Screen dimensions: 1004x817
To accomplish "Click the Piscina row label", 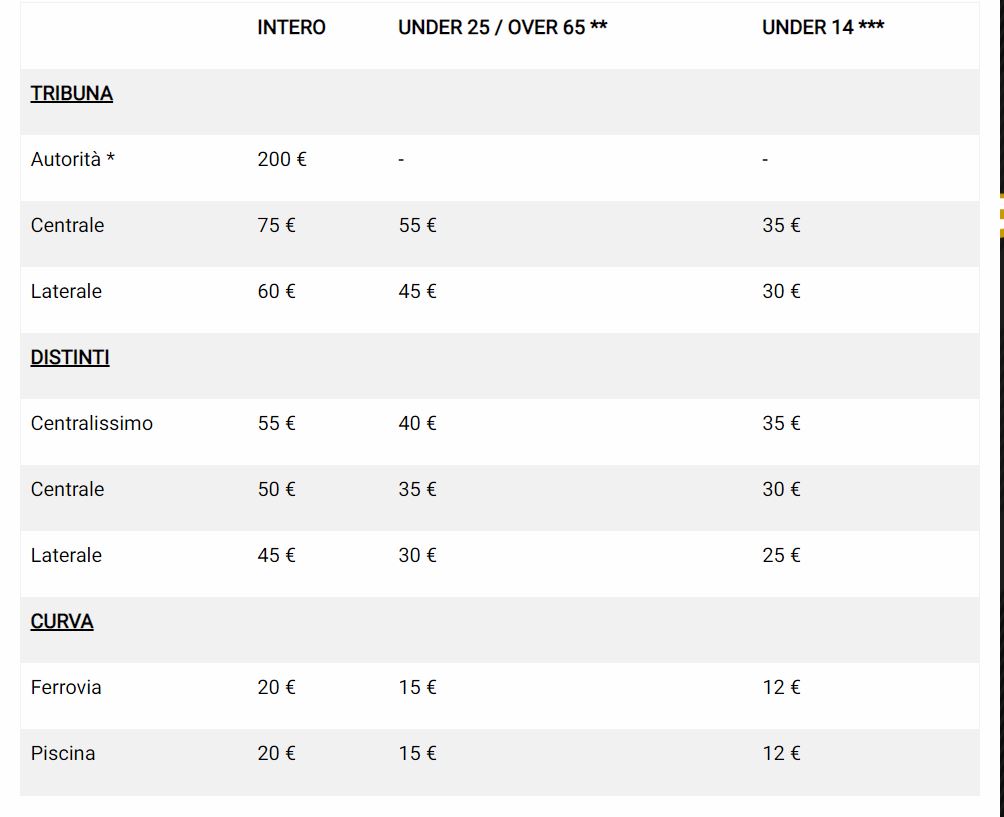I will (x=63, y=753).
